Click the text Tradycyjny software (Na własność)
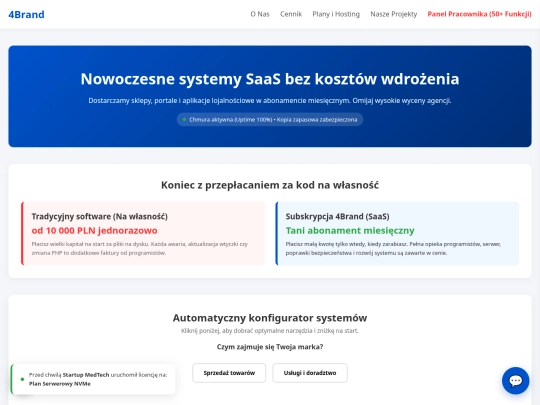The height and width of the screenshot is (405, 540). tap(100, 216)
